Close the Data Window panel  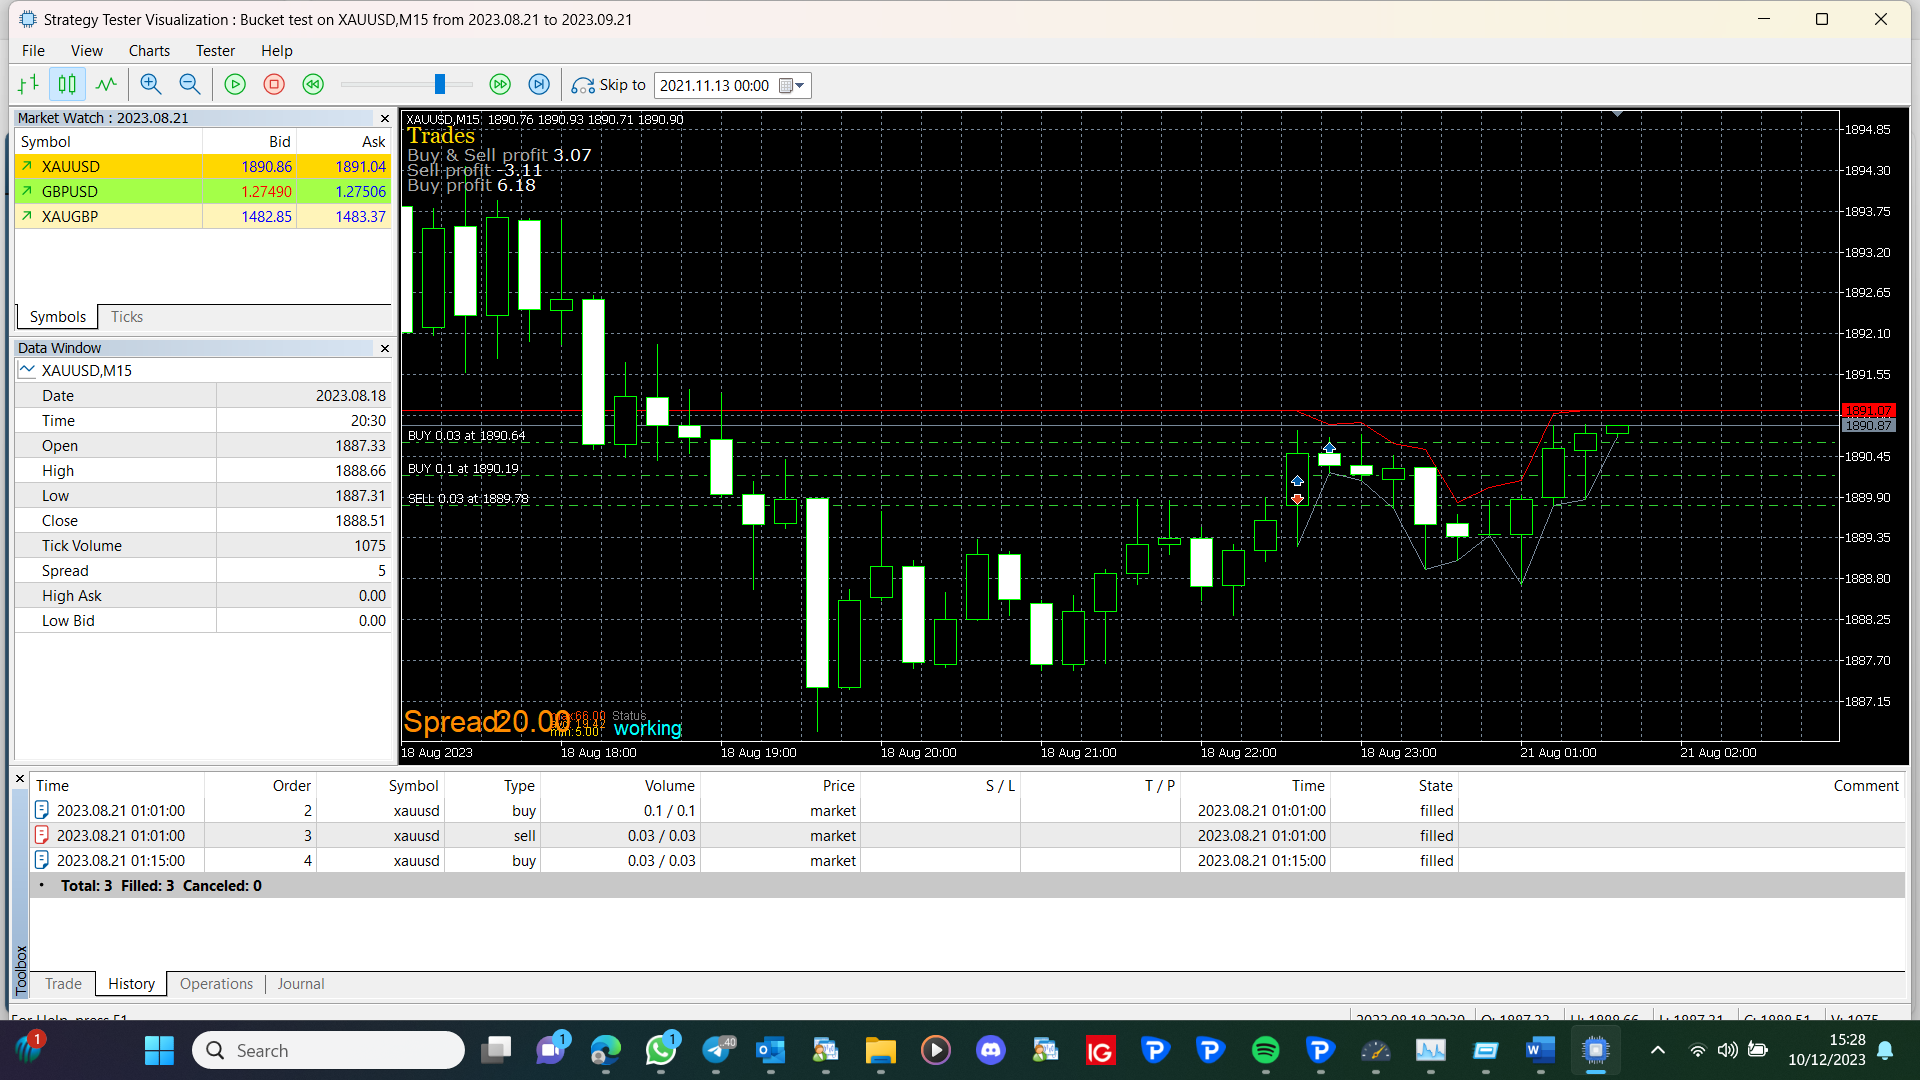(385, 348)
